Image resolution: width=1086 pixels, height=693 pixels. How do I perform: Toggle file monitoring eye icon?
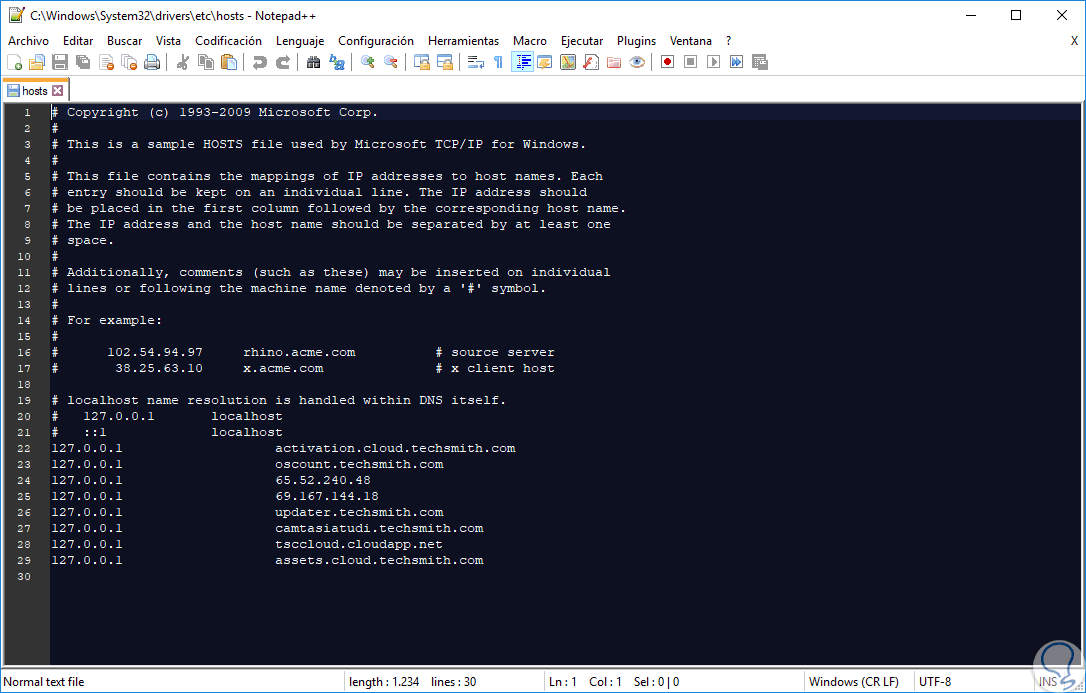pos(637,62)
